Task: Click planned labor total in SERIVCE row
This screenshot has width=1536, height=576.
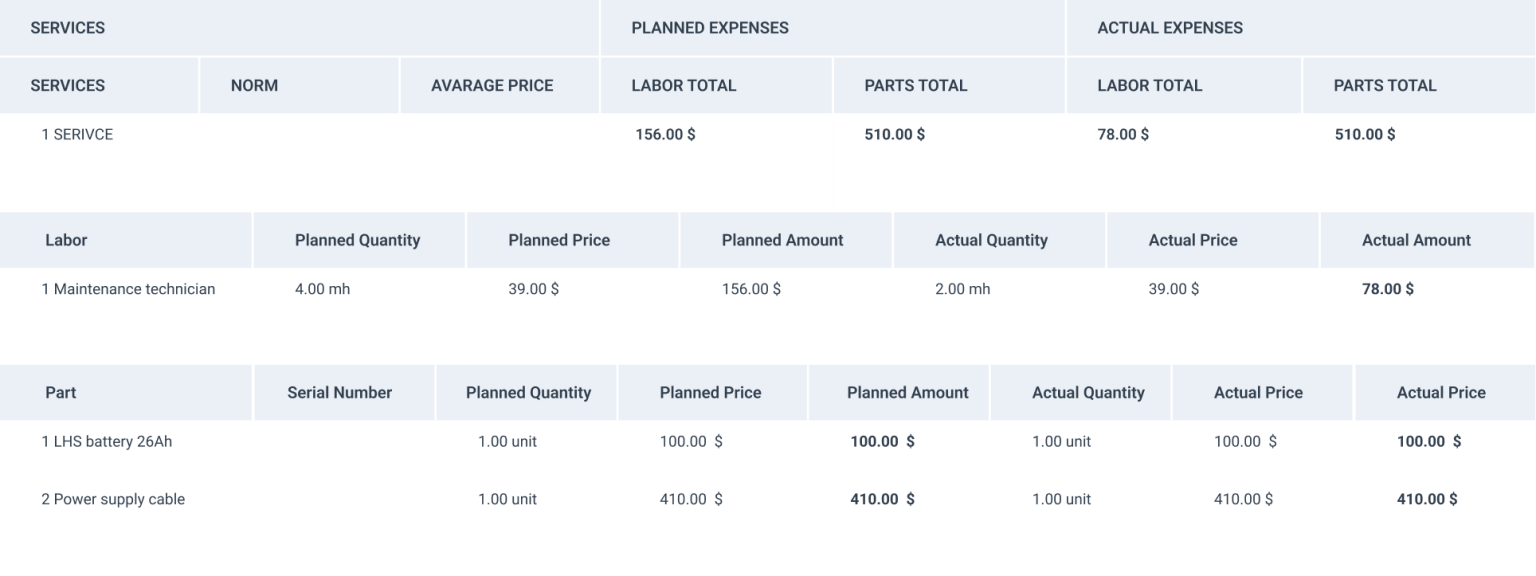Action: coord(665,135)
